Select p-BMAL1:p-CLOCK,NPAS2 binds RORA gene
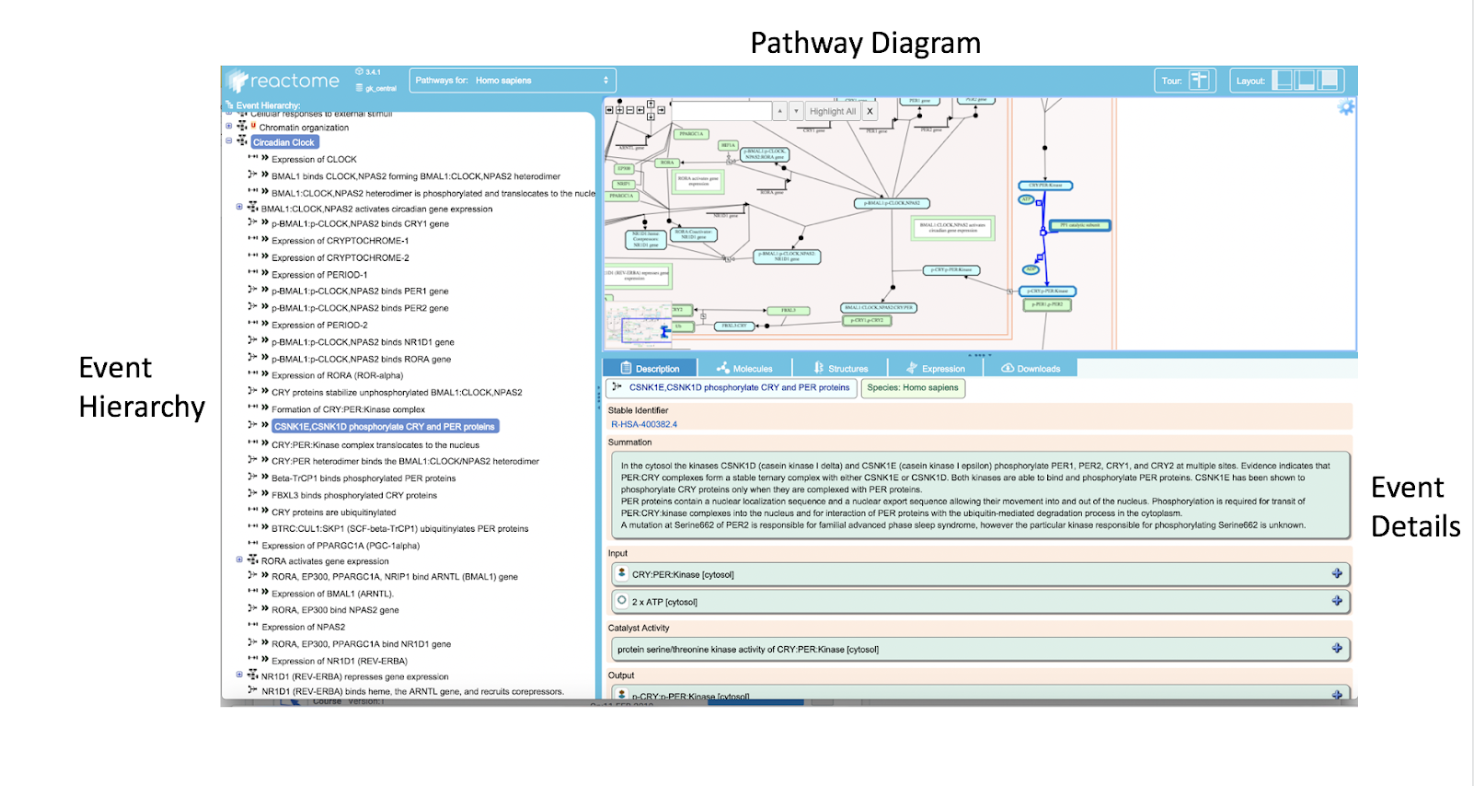Screen dimensions: 1474x786 (361, 359)
